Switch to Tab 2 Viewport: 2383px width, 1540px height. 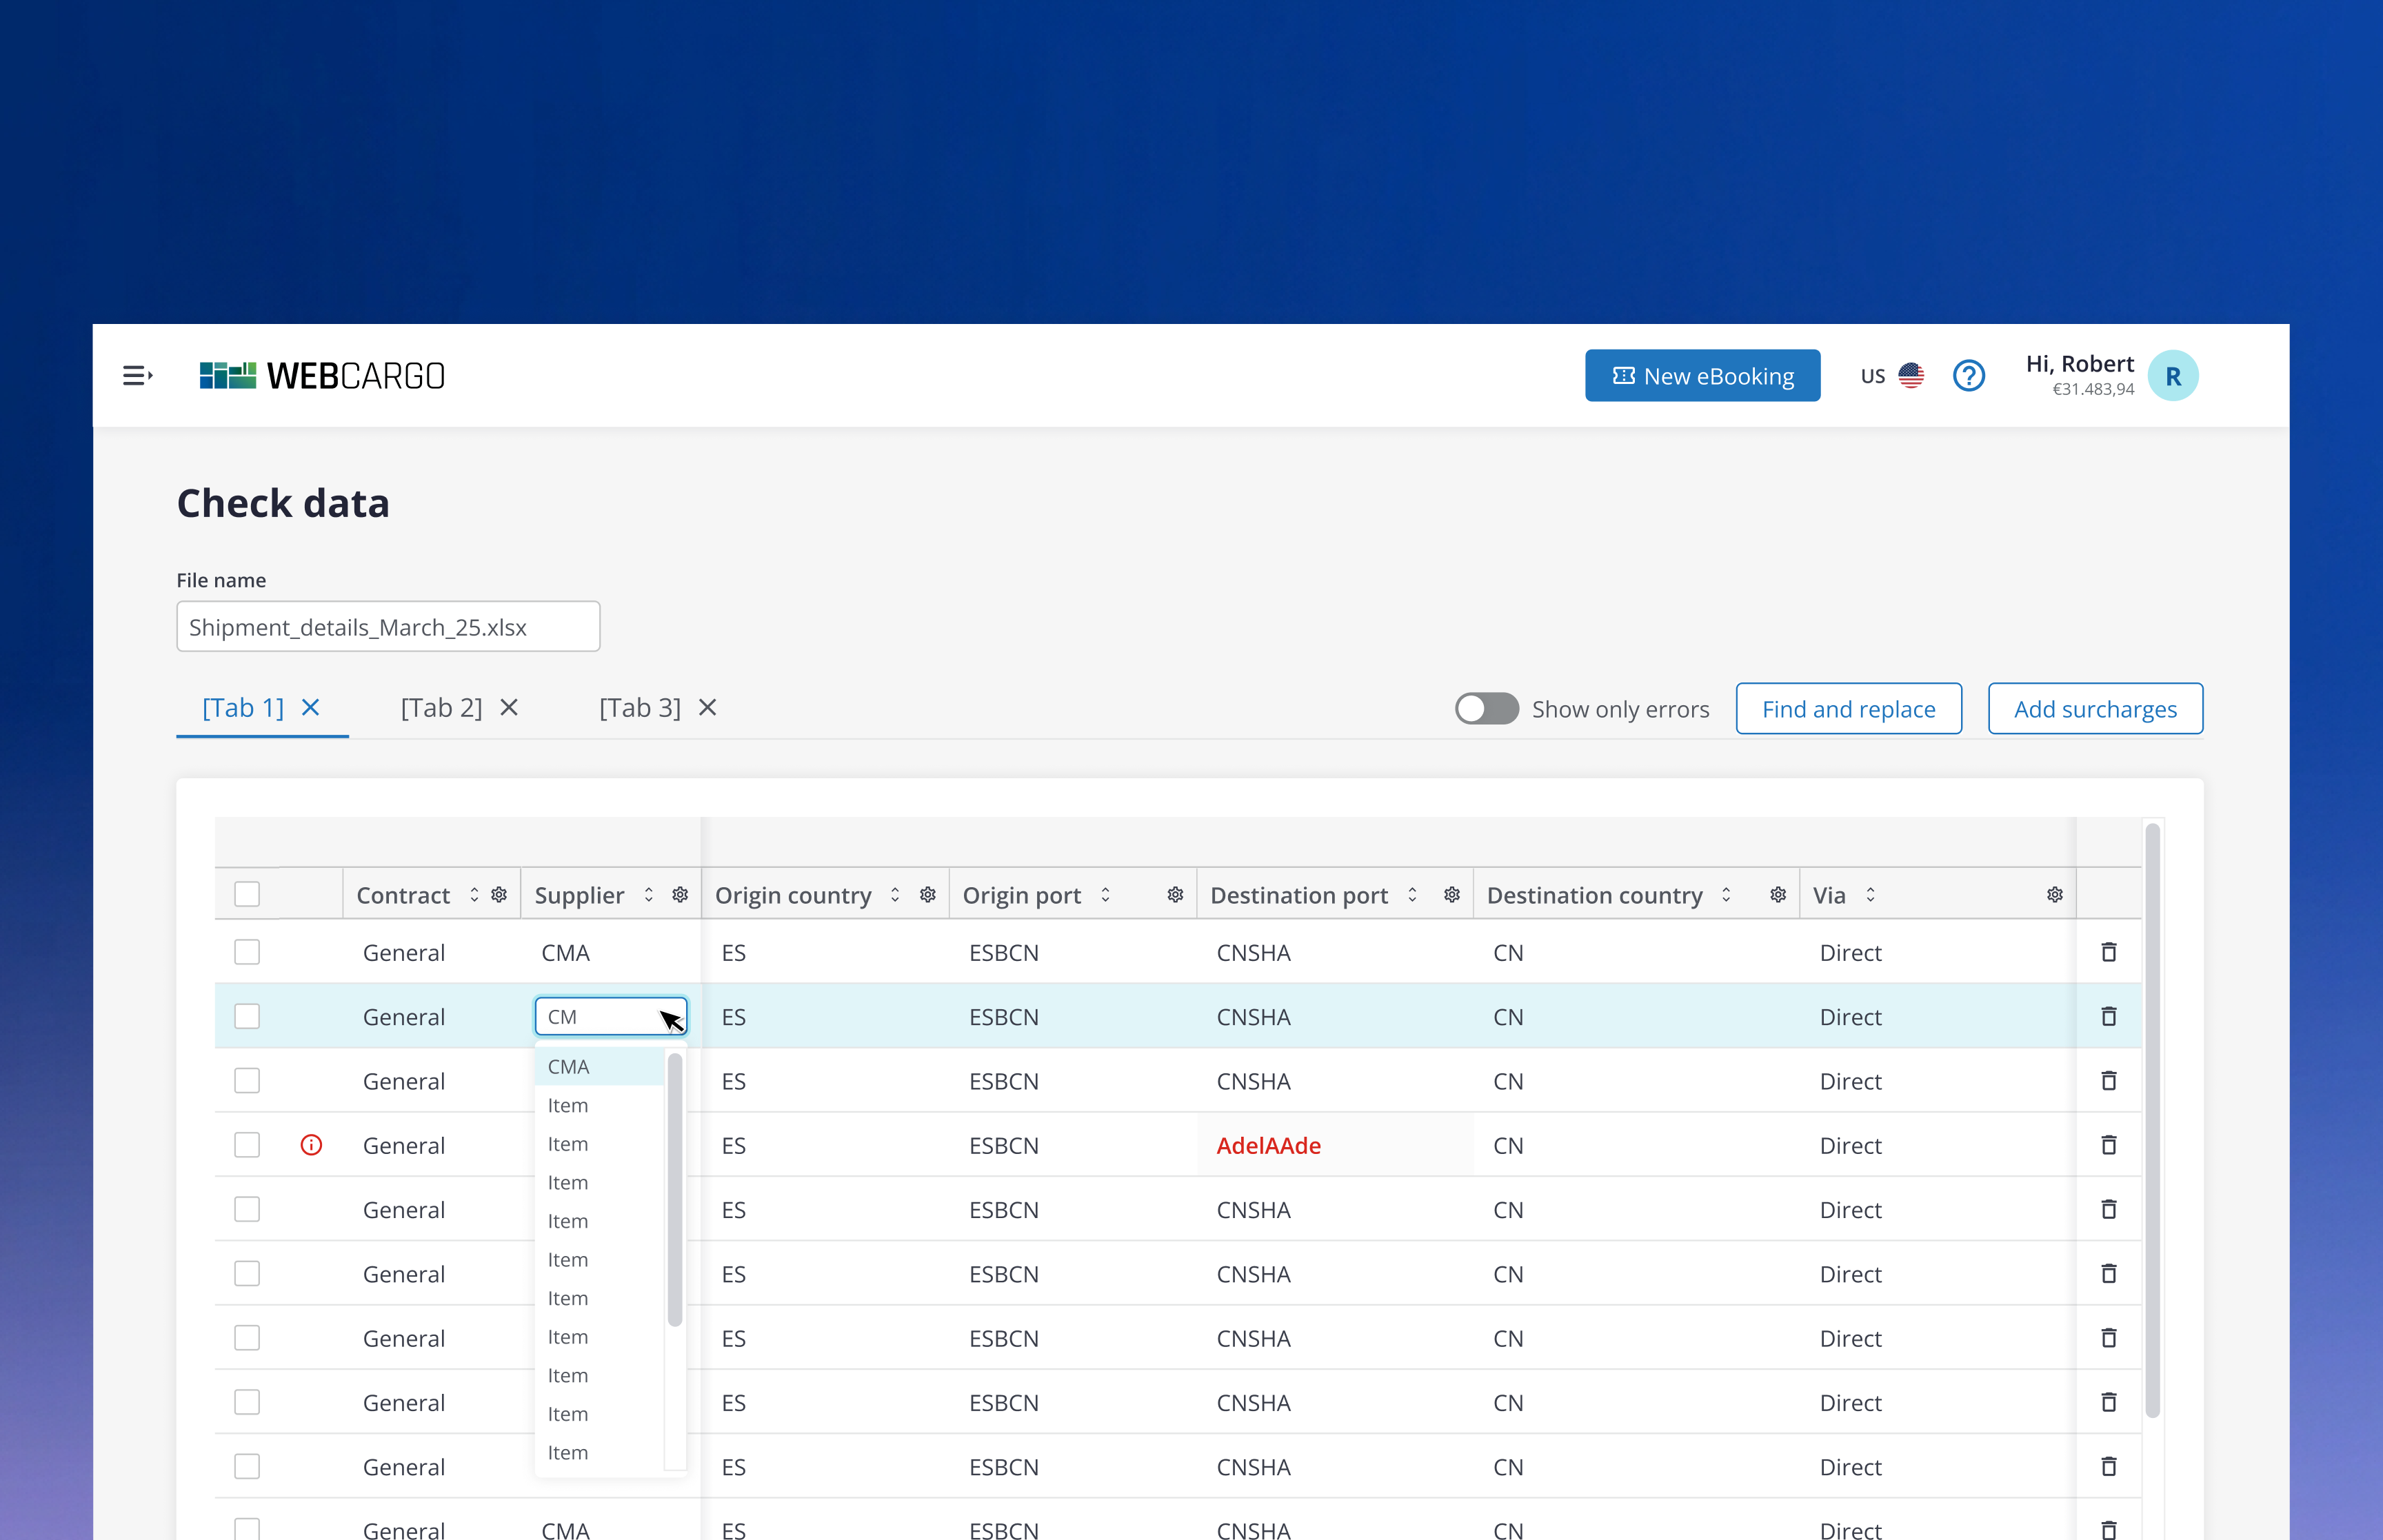click(441, 708)
